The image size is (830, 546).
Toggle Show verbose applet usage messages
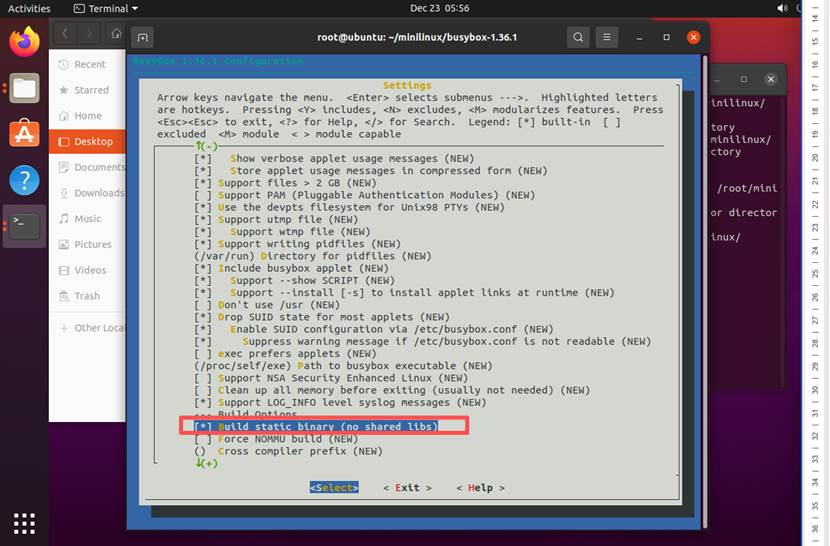click(x=334, y=158)
